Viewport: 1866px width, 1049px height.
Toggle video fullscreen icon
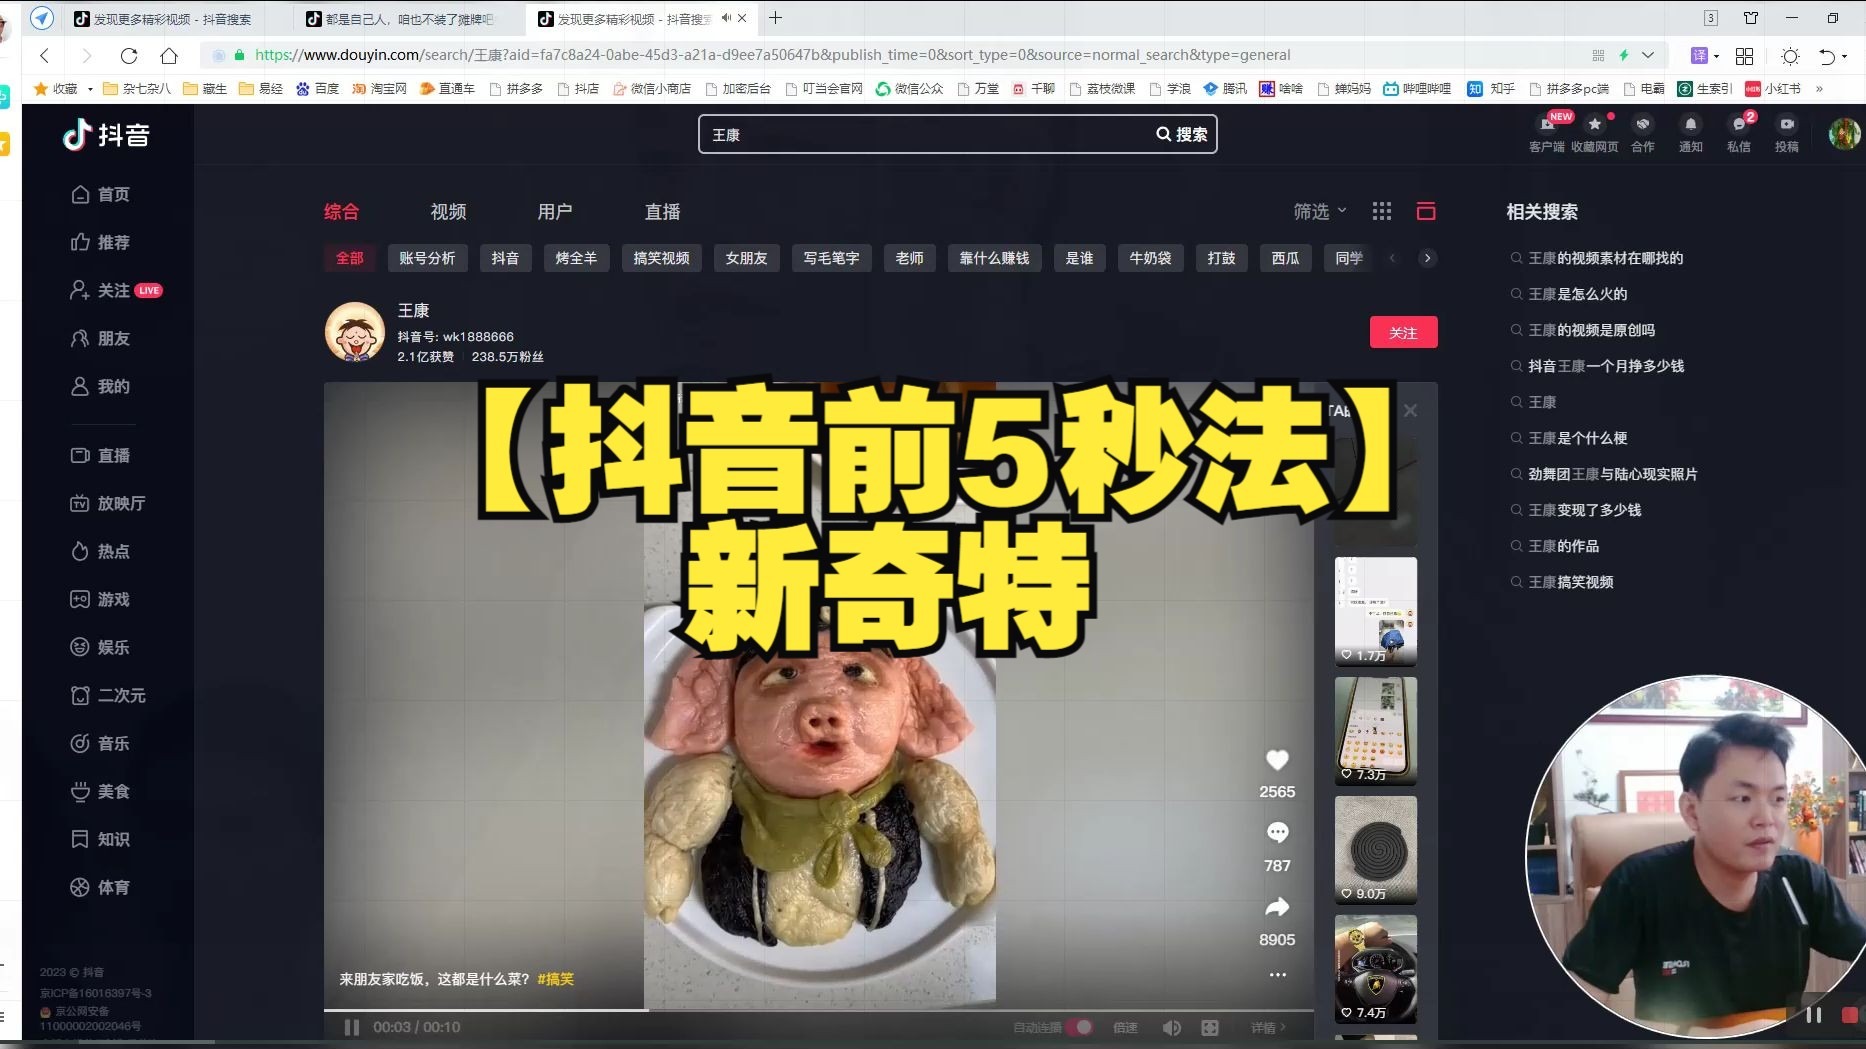tap(1210, 1027)
